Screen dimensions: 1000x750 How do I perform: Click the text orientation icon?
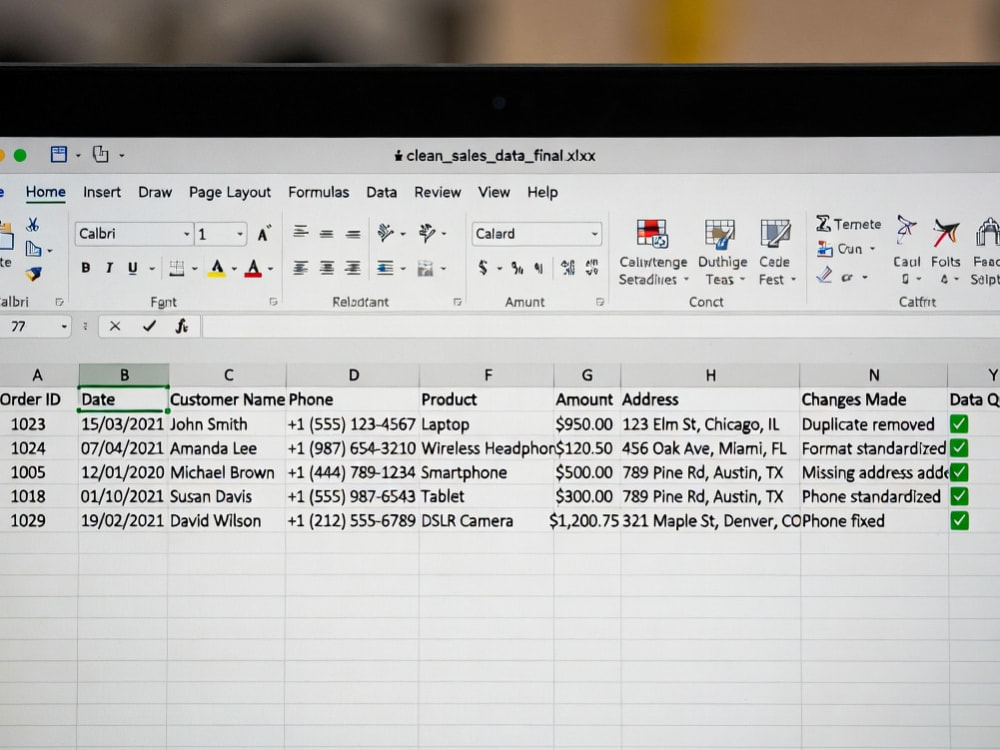click(x=385, y=233)
